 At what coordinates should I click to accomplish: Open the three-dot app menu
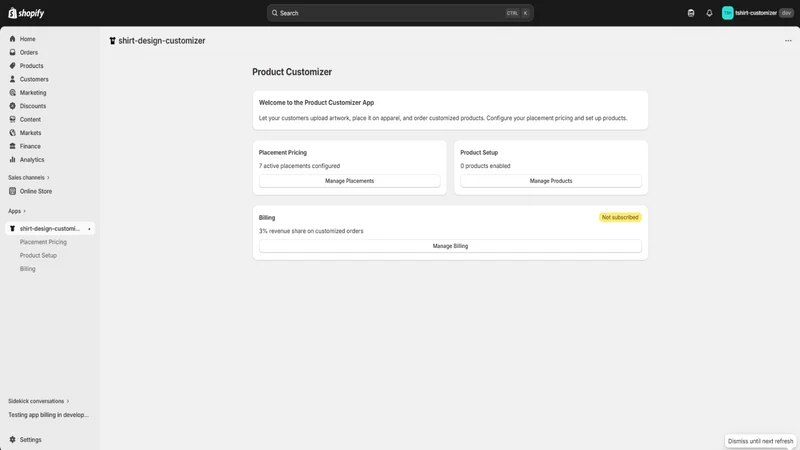(788, 41)
